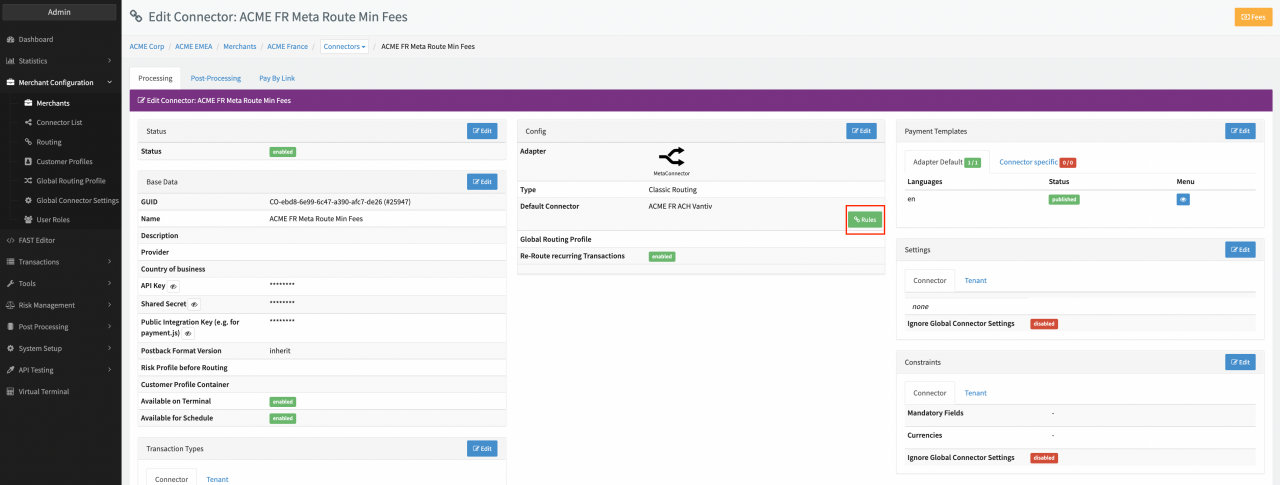Navigate to ACME France breadcrumb link
This screenshot has width=1280, height=485.
pyautogui.click(x=287, y=47)
